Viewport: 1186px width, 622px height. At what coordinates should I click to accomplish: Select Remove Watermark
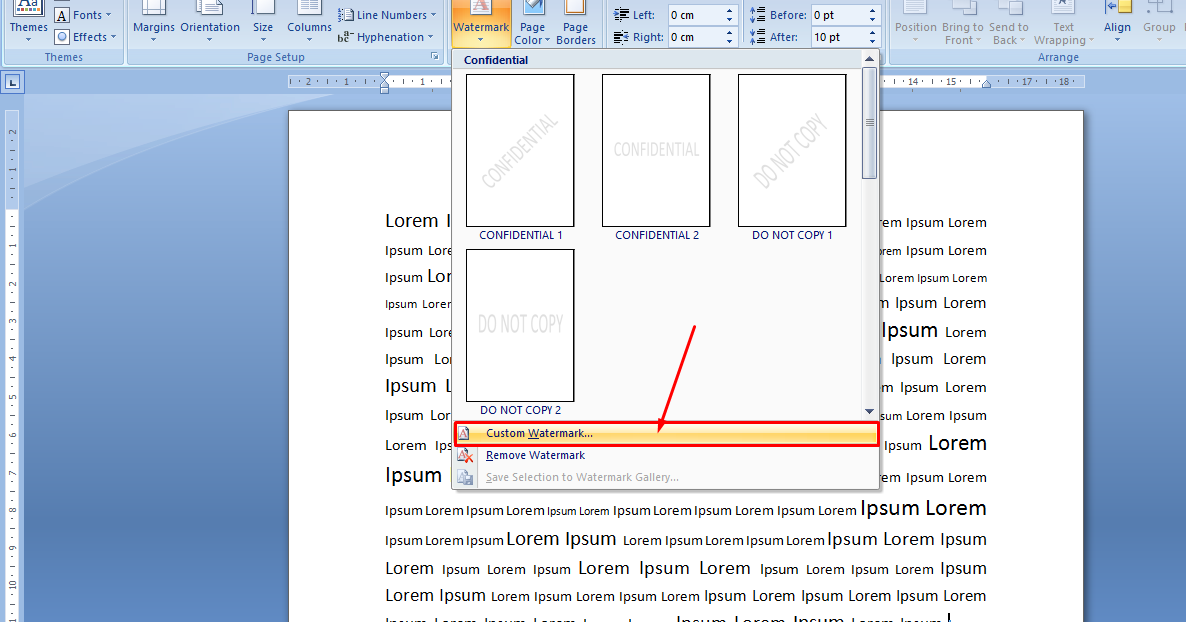[534, 455]
